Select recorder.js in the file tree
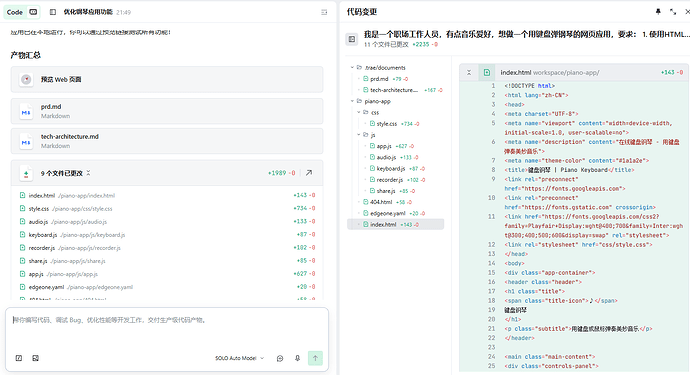 [x=396, y=180]
